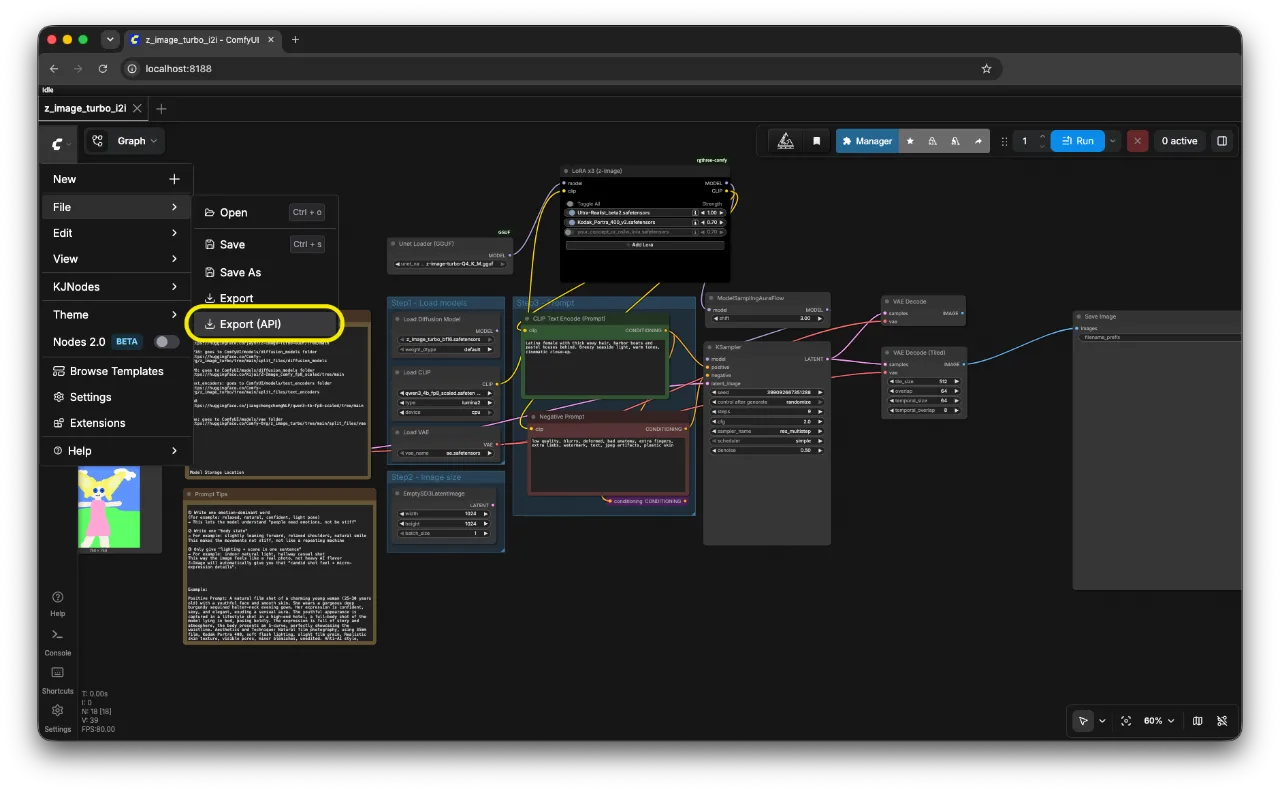Image resolution: width=1280 pixels, height=791 pixels.
Task: Close the z_image_turbo_i2i workflow tab
Action: [137, 108]
